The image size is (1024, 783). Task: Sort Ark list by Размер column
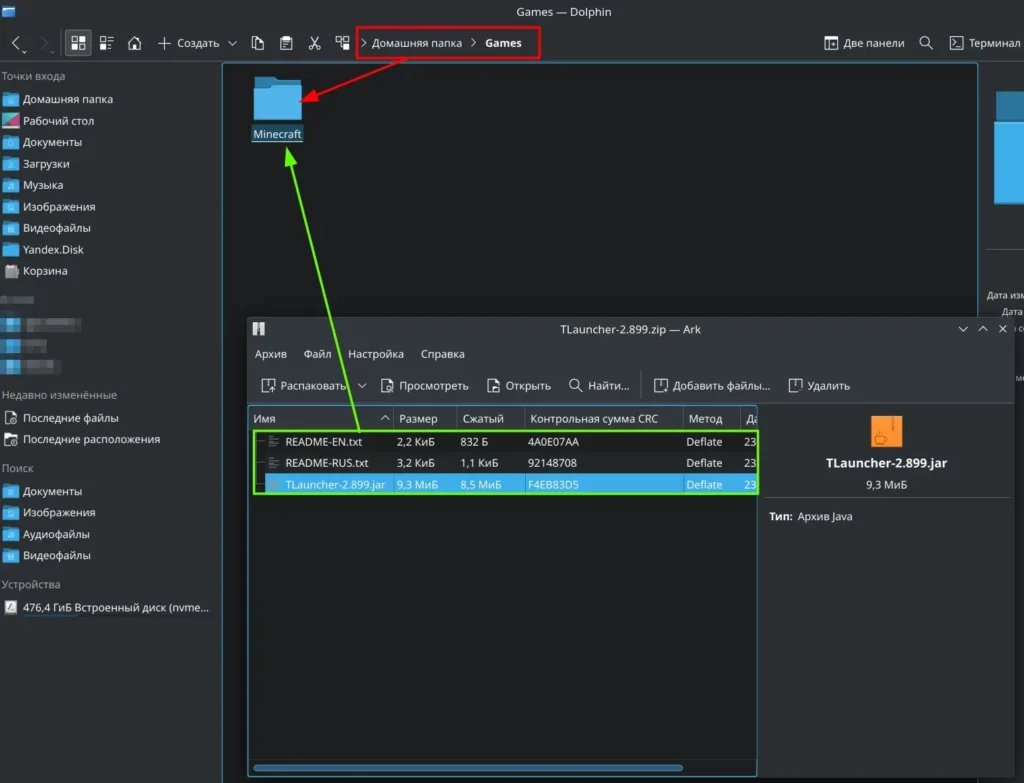pos(424,419)
